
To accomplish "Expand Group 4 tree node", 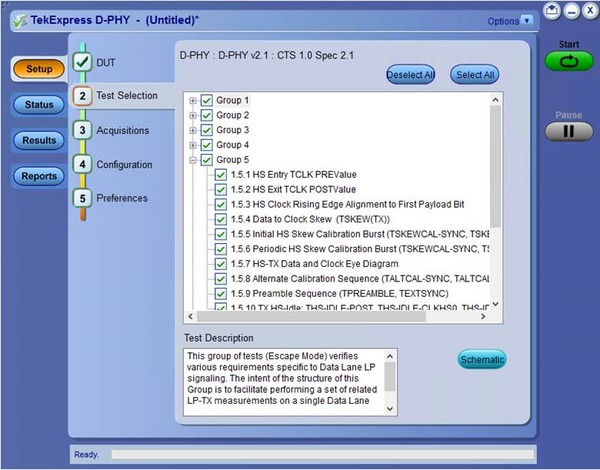I will (193, 145).
